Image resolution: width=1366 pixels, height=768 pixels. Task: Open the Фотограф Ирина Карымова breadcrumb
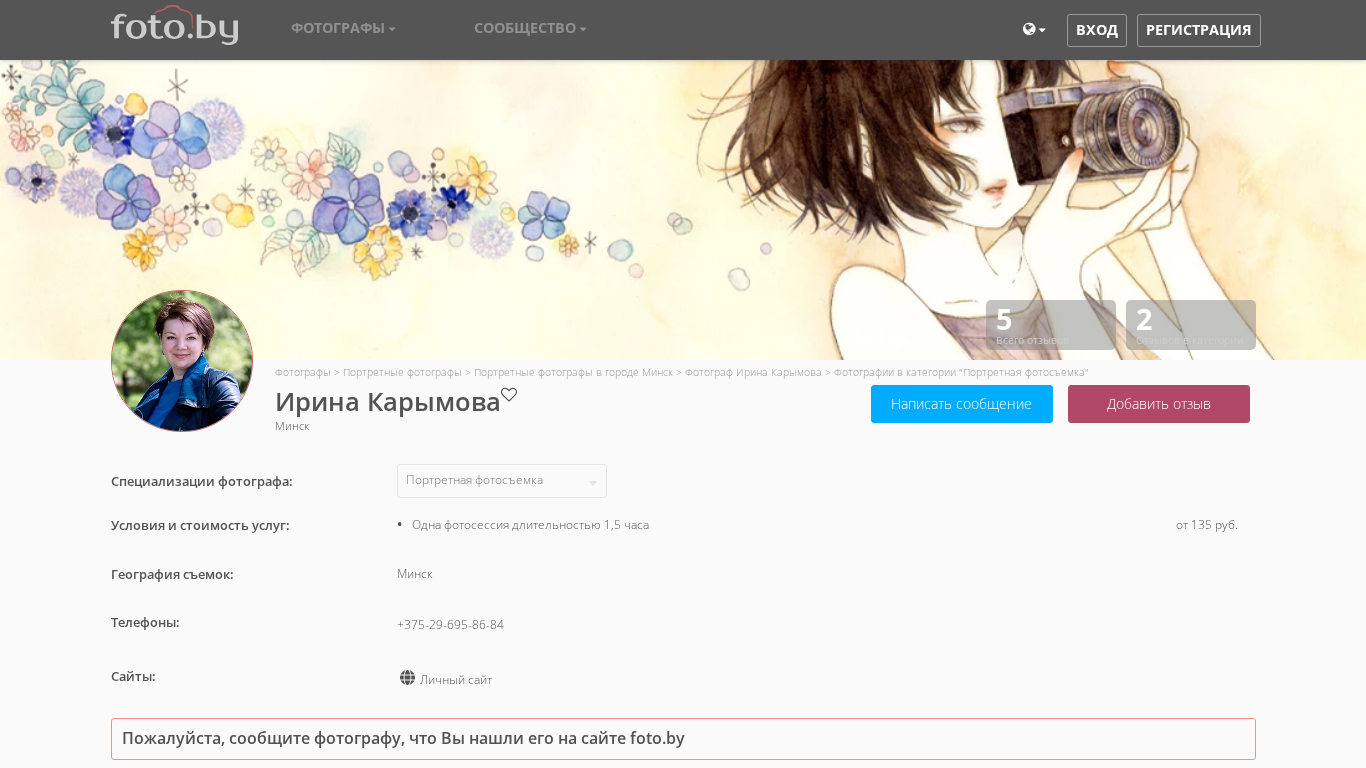coord(753,372)
